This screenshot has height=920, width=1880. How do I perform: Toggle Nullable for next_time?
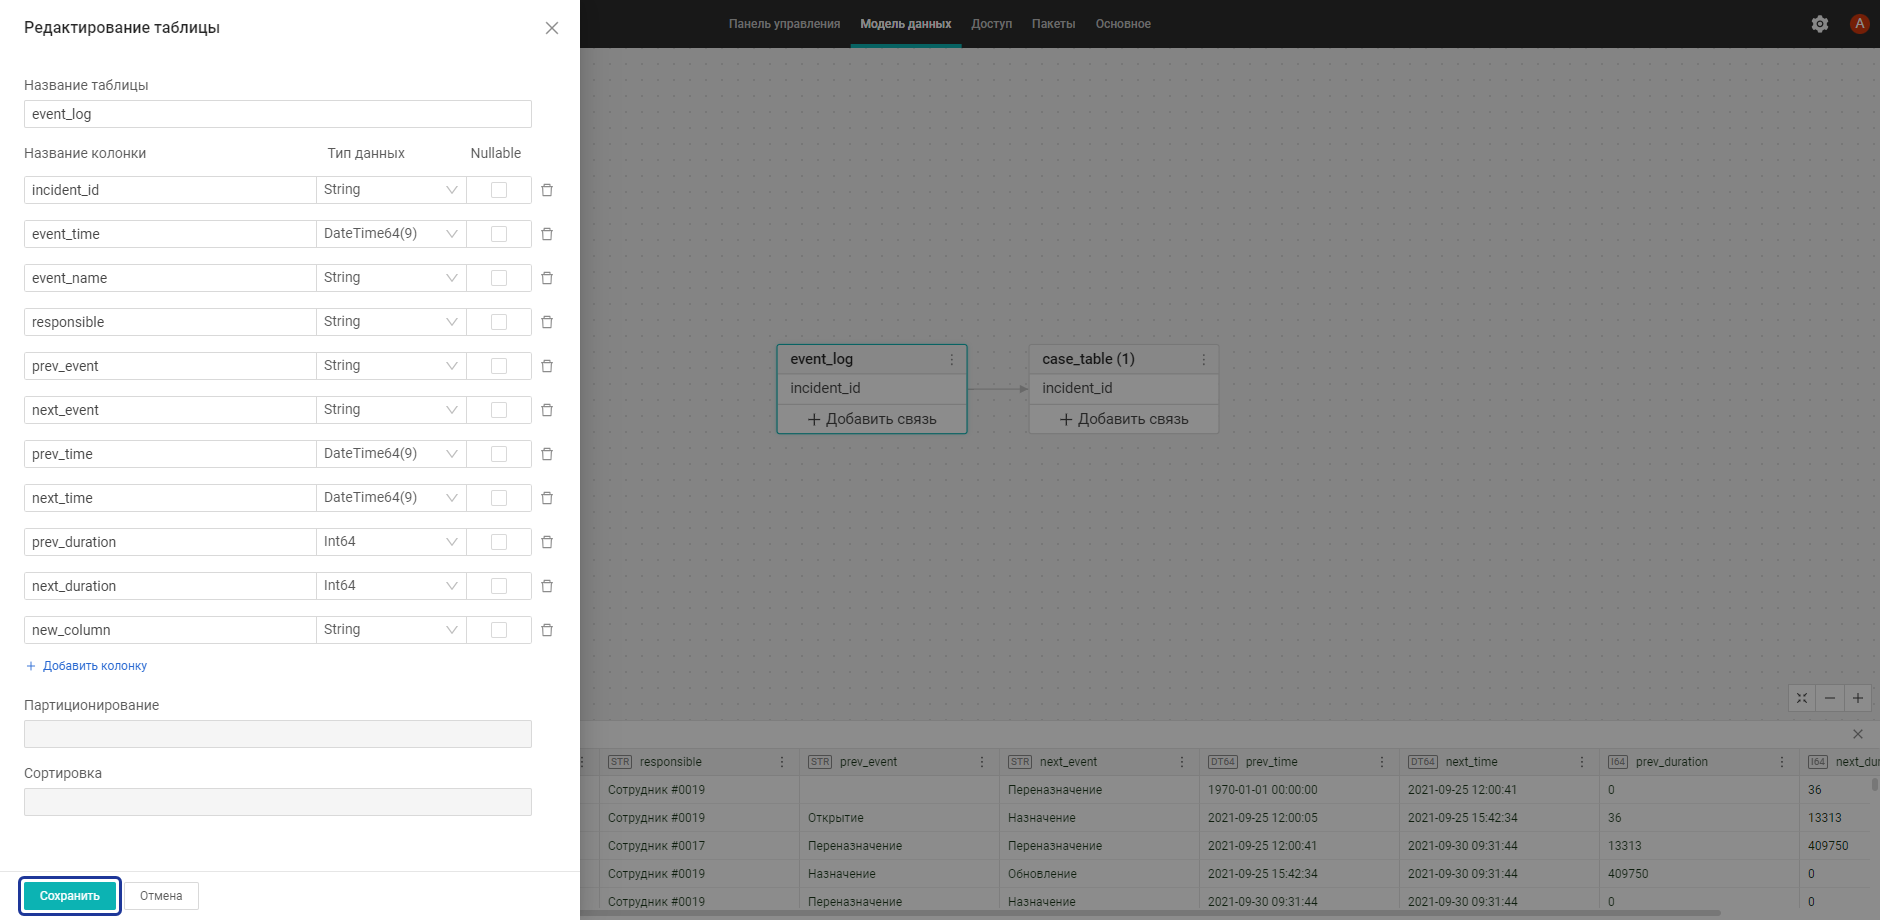(499, 498)
